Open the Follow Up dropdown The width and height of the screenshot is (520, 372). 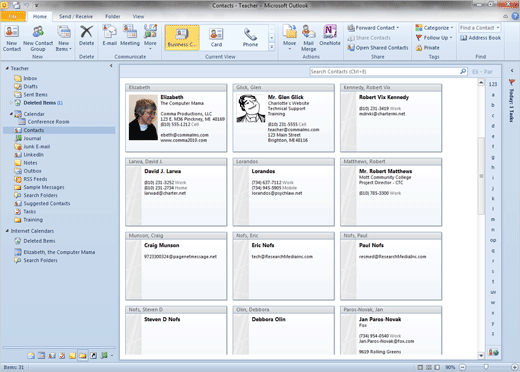pos(434,38)
